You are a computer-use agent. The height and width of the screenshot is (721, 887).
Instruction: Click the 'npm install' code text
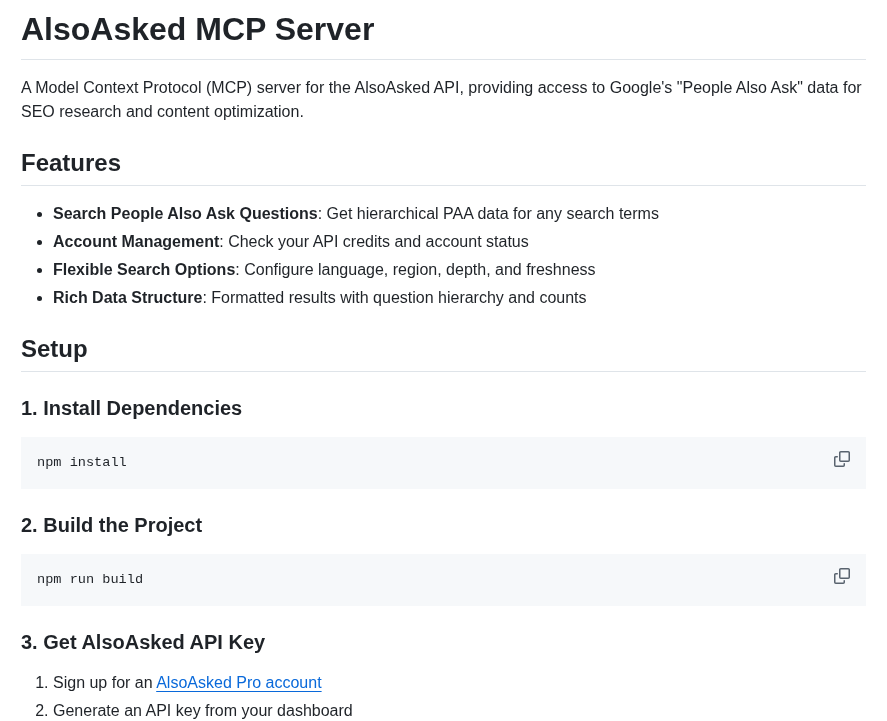pos(82,462)
